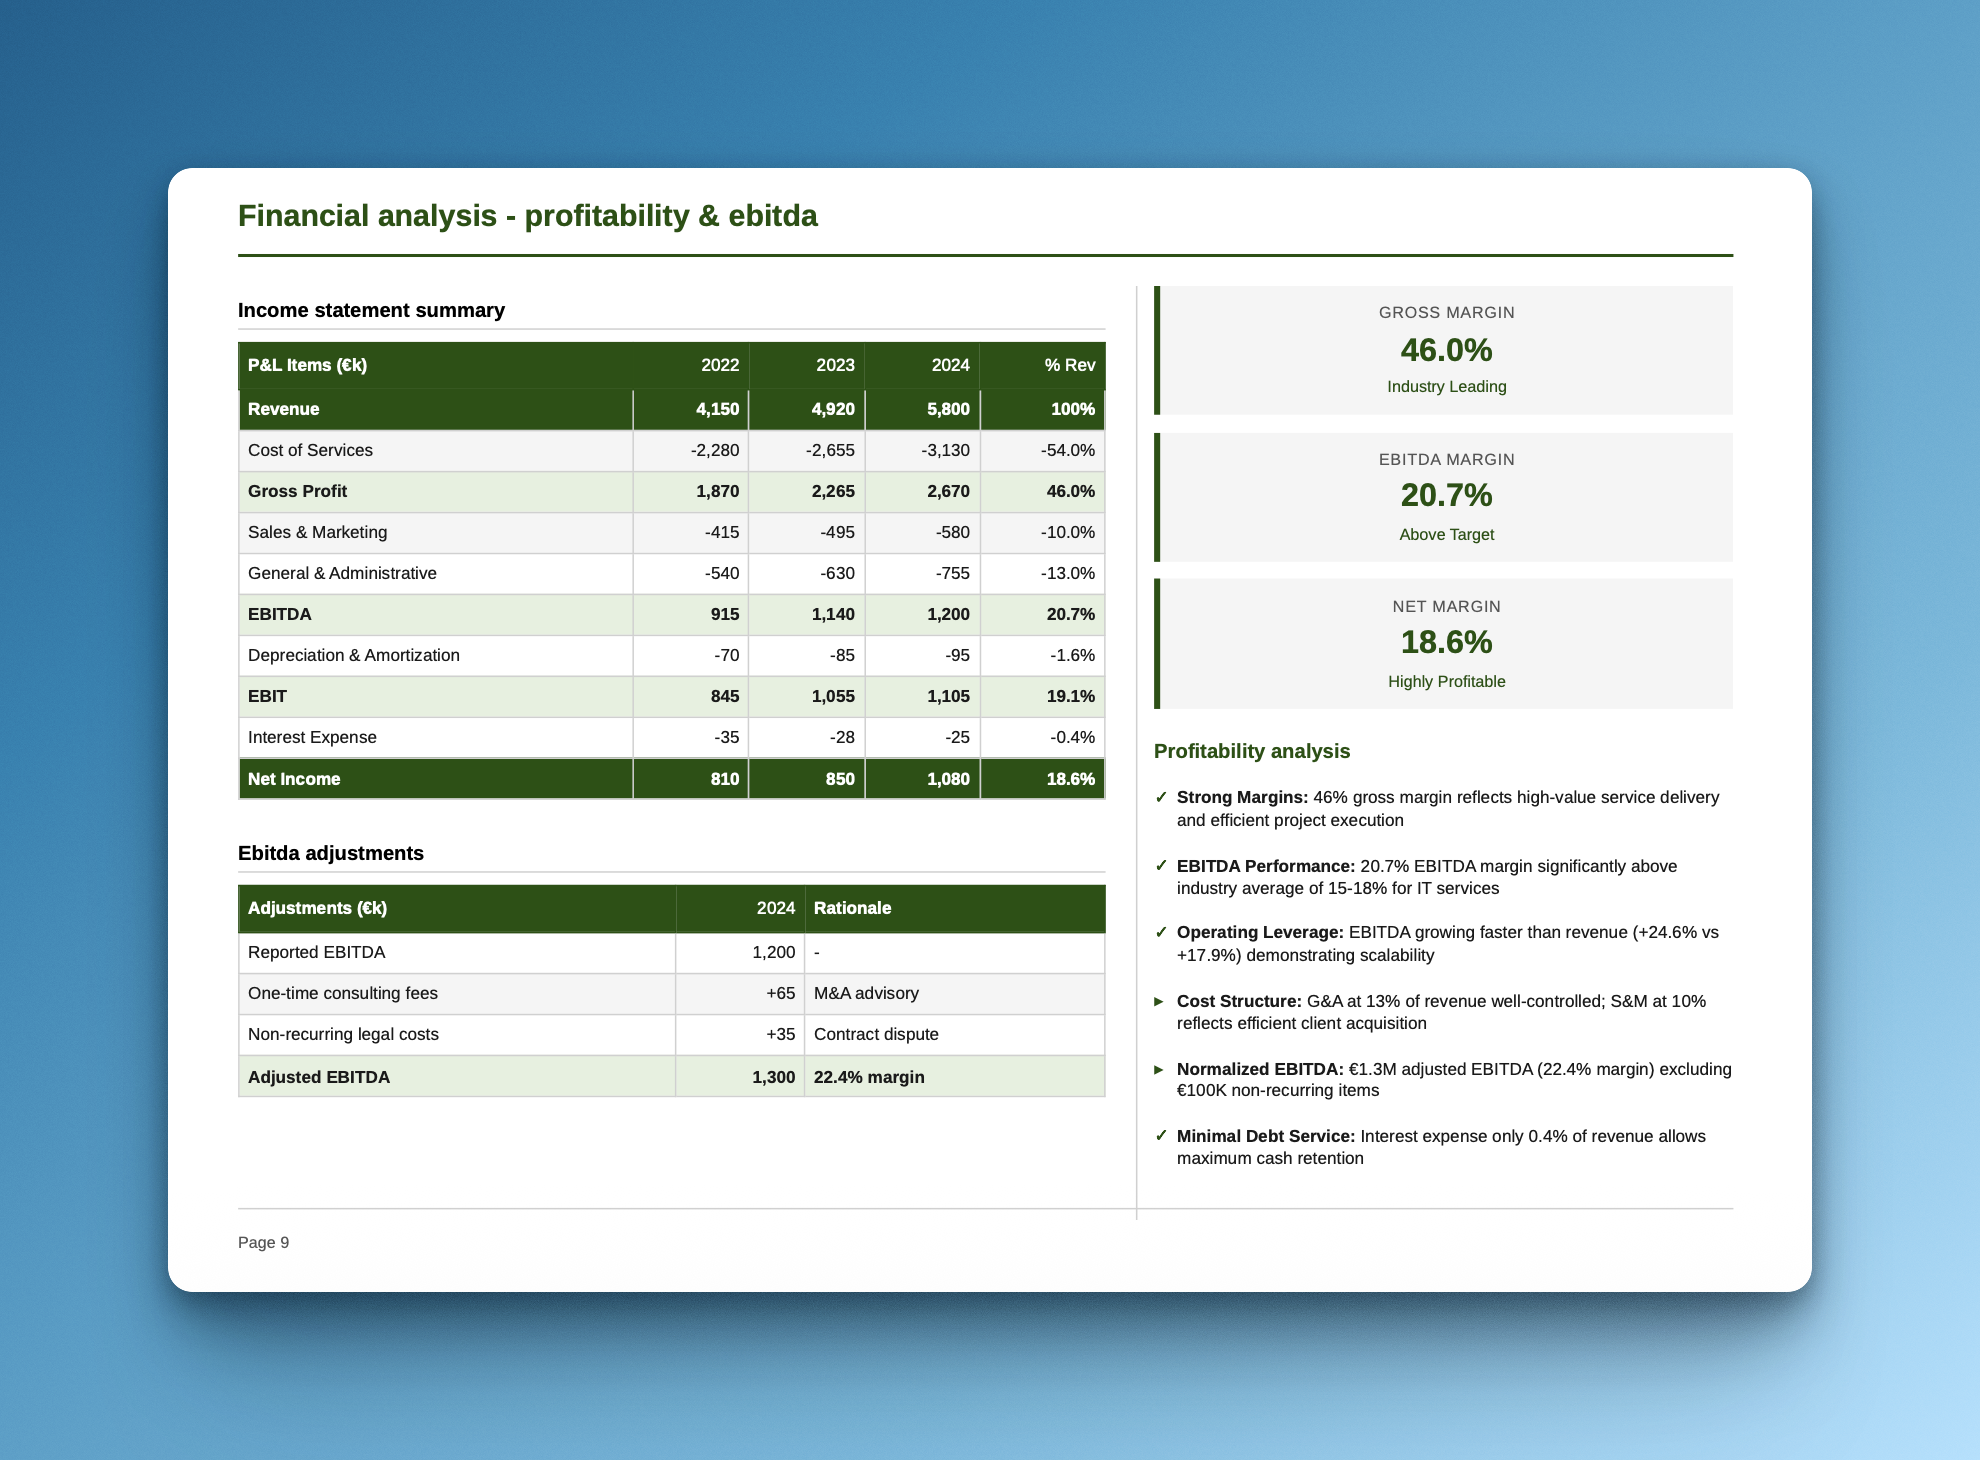Select the EBITDA MARGIN 20.7% card

tap(1444, 496)
